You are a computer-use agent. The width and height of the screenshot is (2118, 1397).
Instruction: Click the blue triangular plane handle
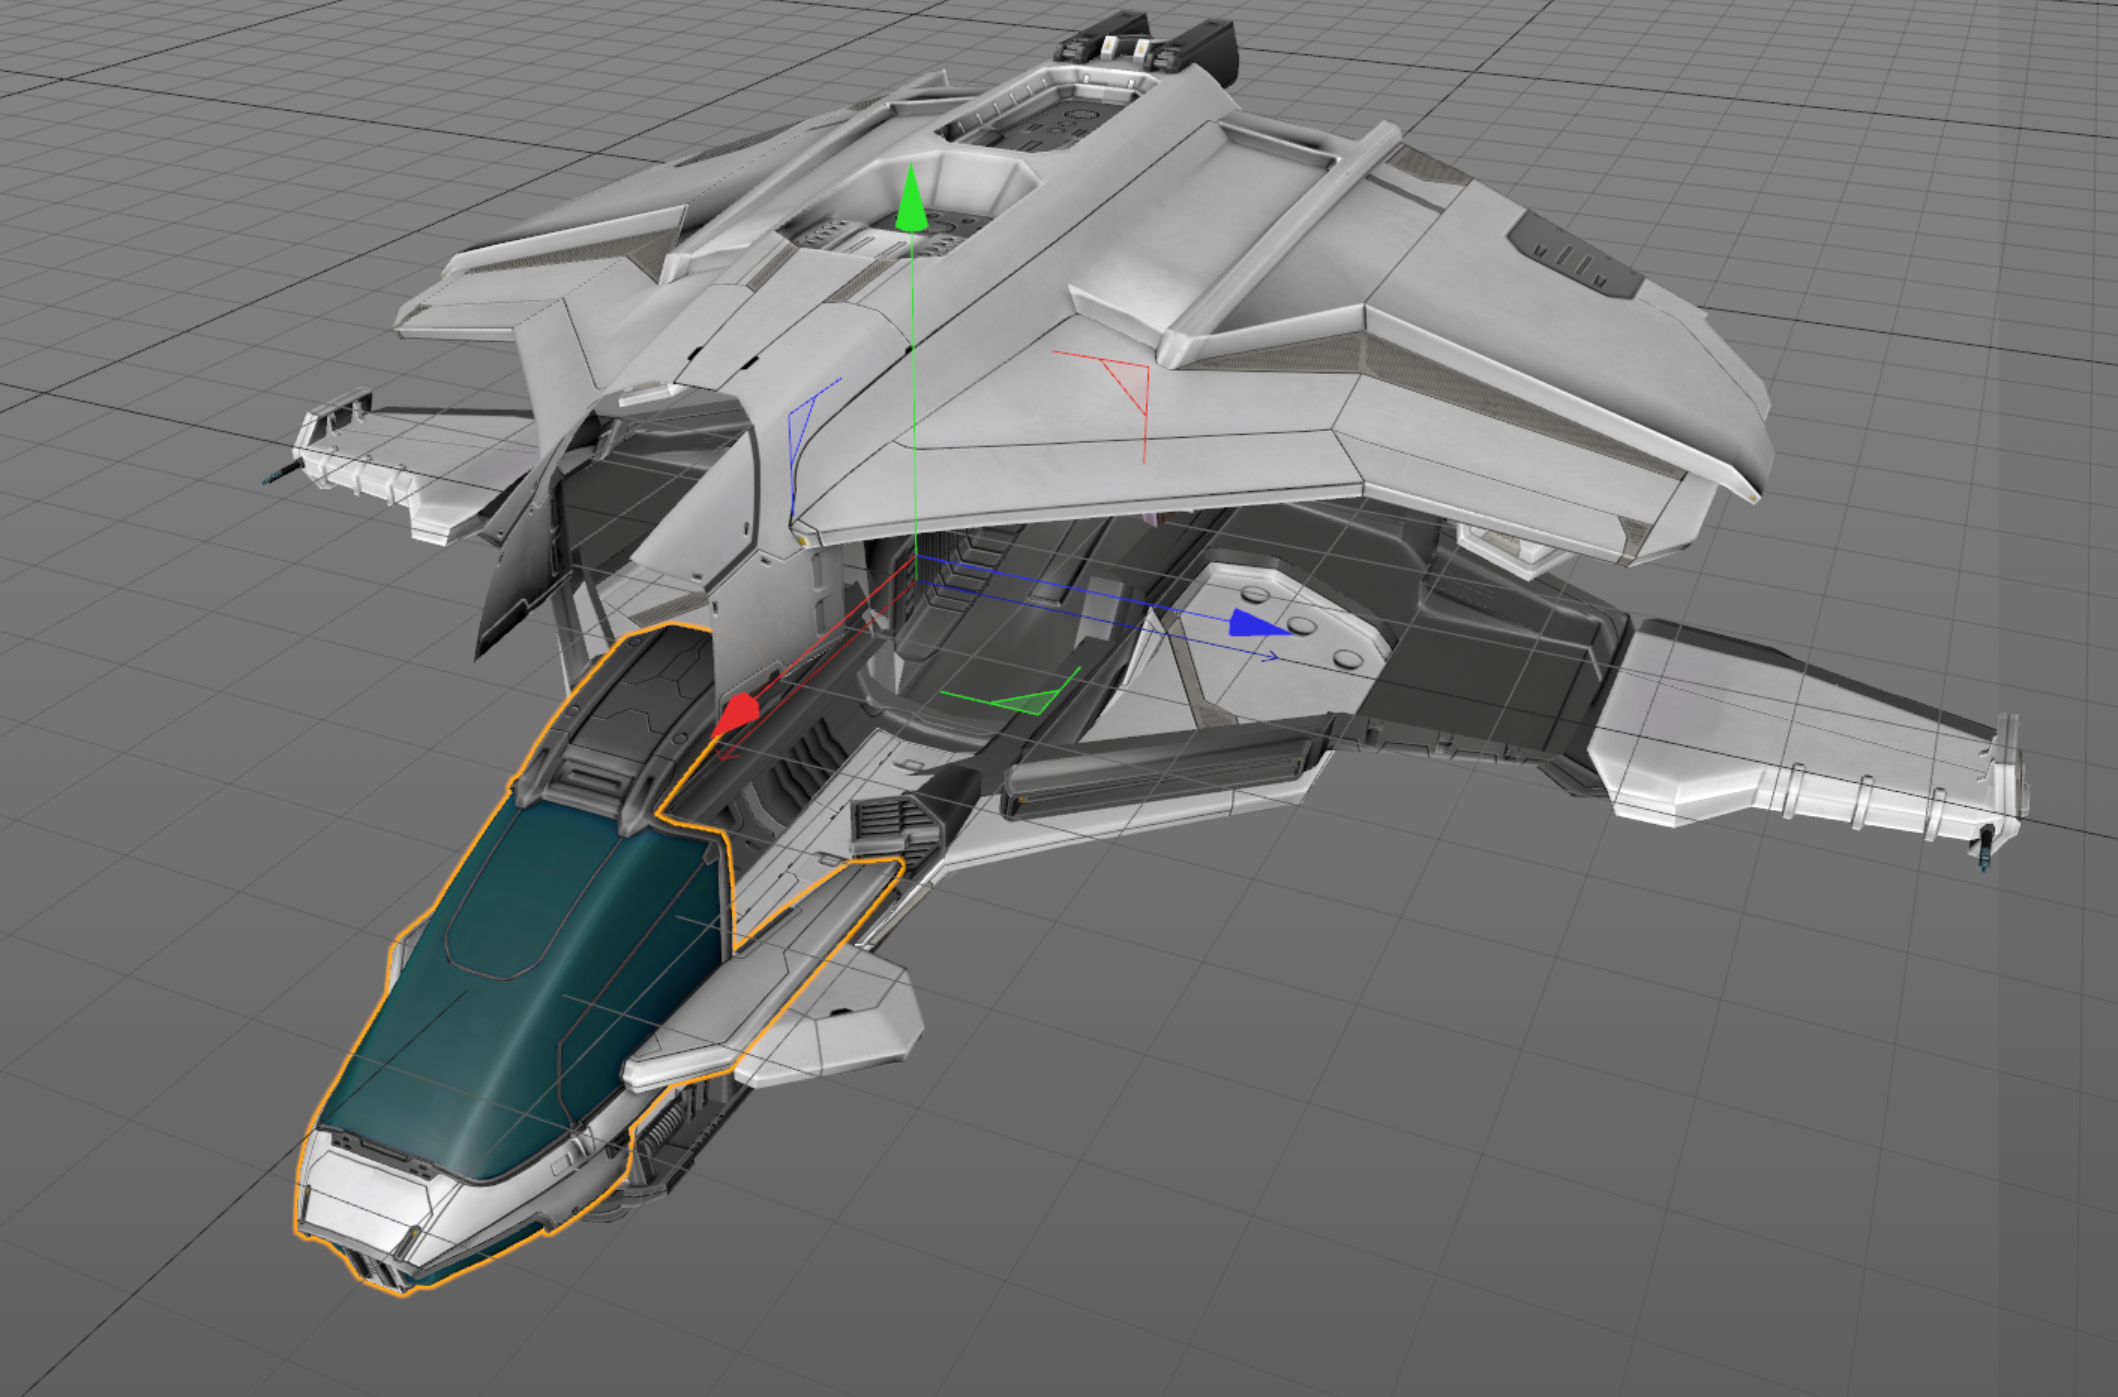pyautogui.click(x=808, y=440)
